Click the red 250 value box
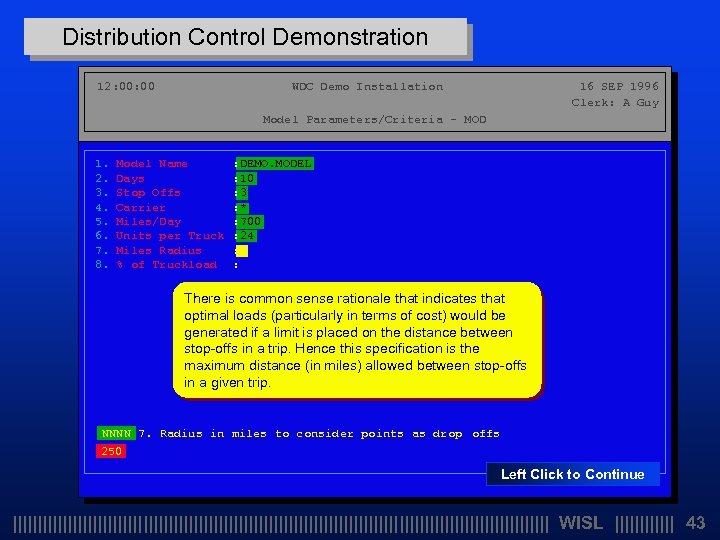The image size is (720, 540). 111,451
